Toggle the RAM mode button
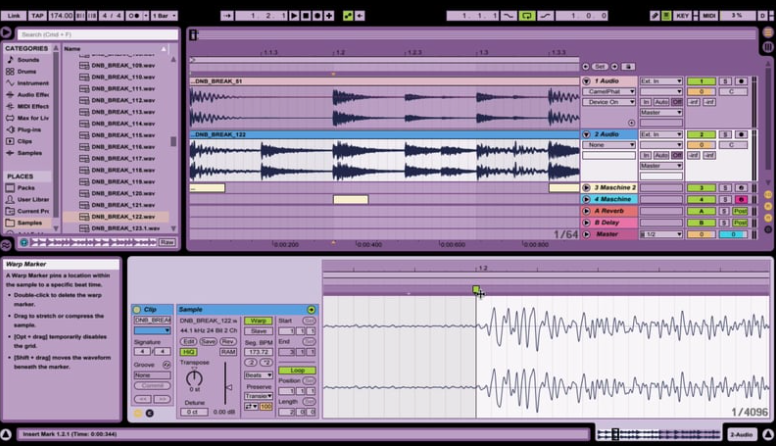The height and width of the screenshot is (446, 776). [x=228, y=352]
